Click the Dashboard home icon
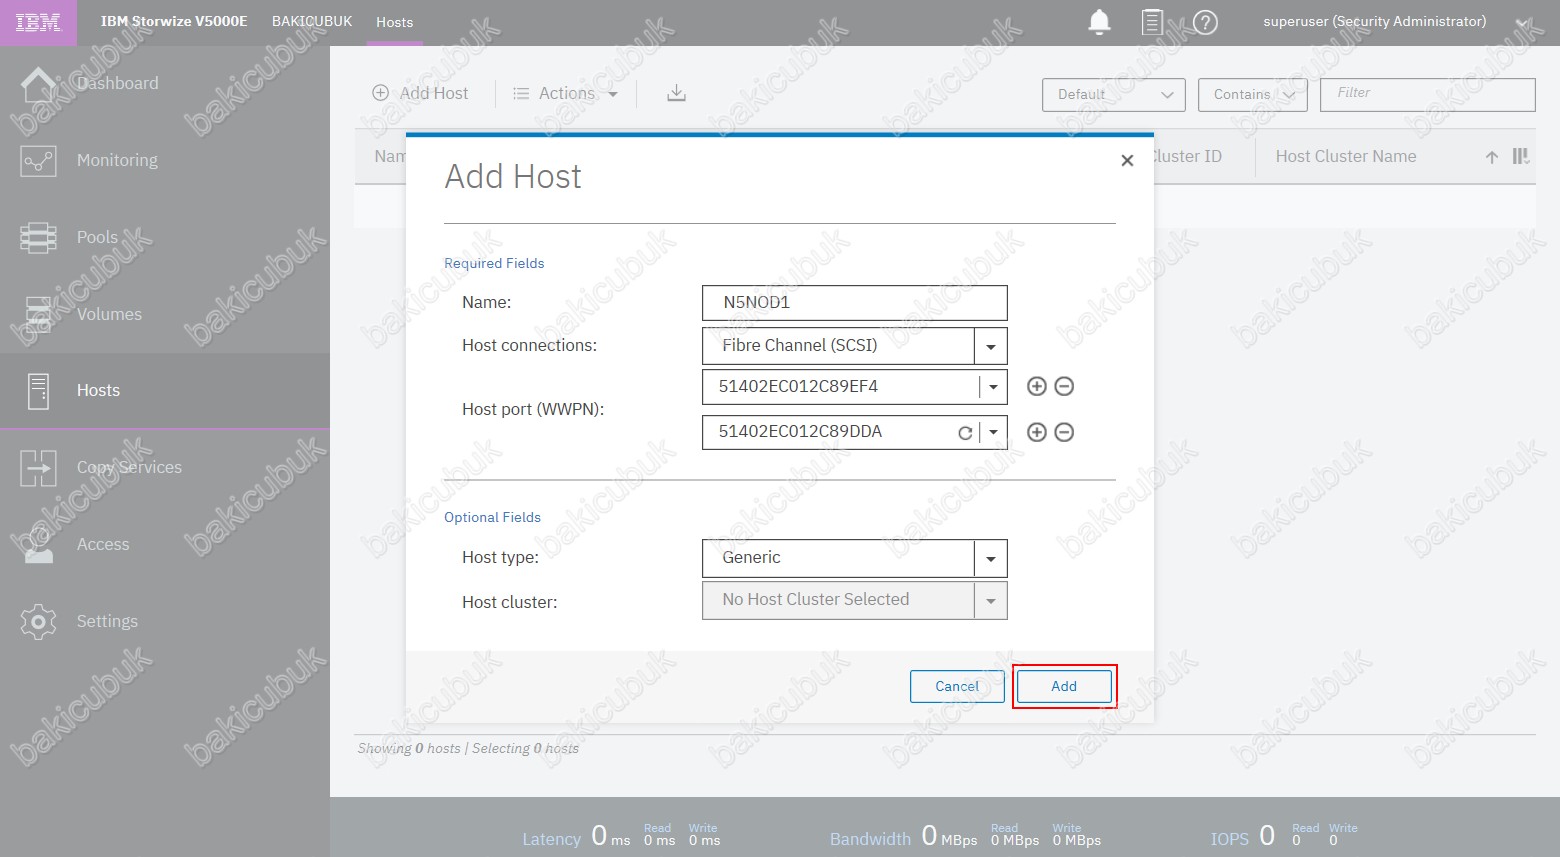The image size is (1560, 857). (38, 84)
